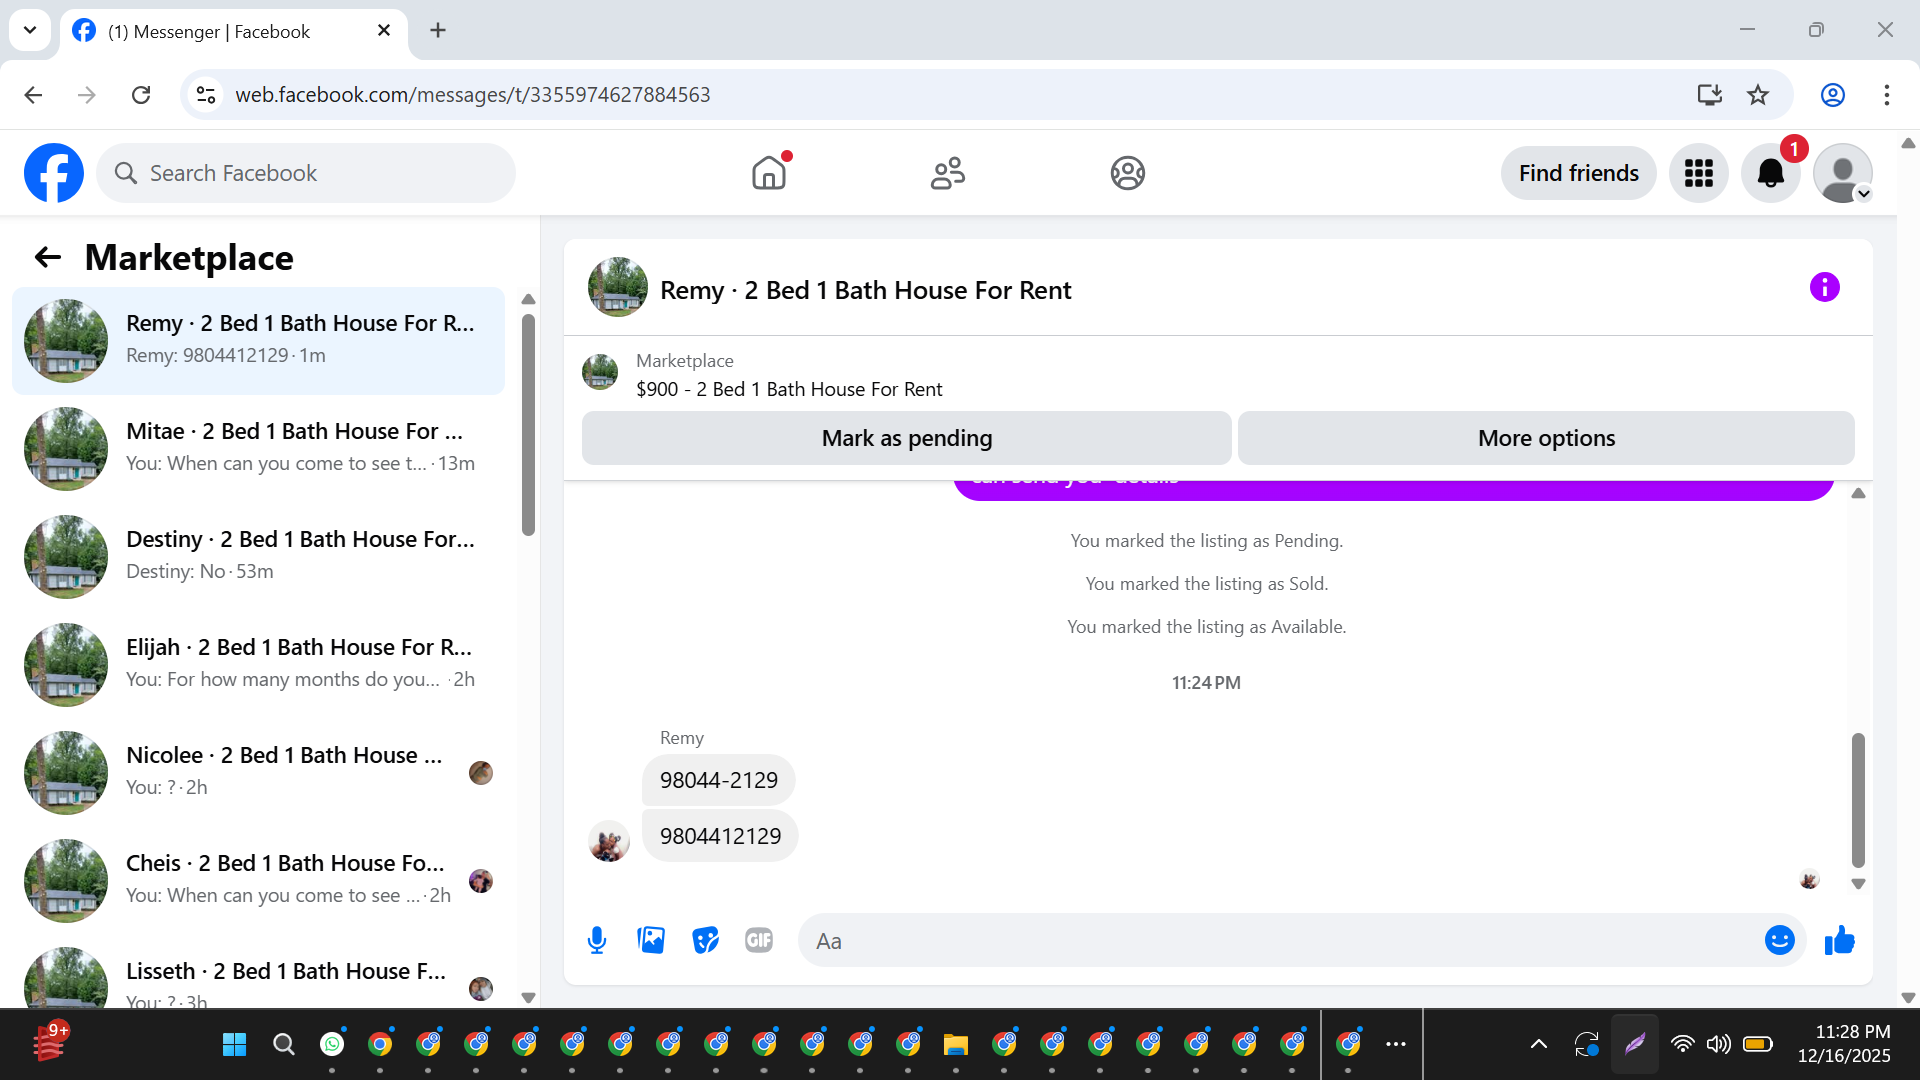Open a new browser tab

point(438,30)
